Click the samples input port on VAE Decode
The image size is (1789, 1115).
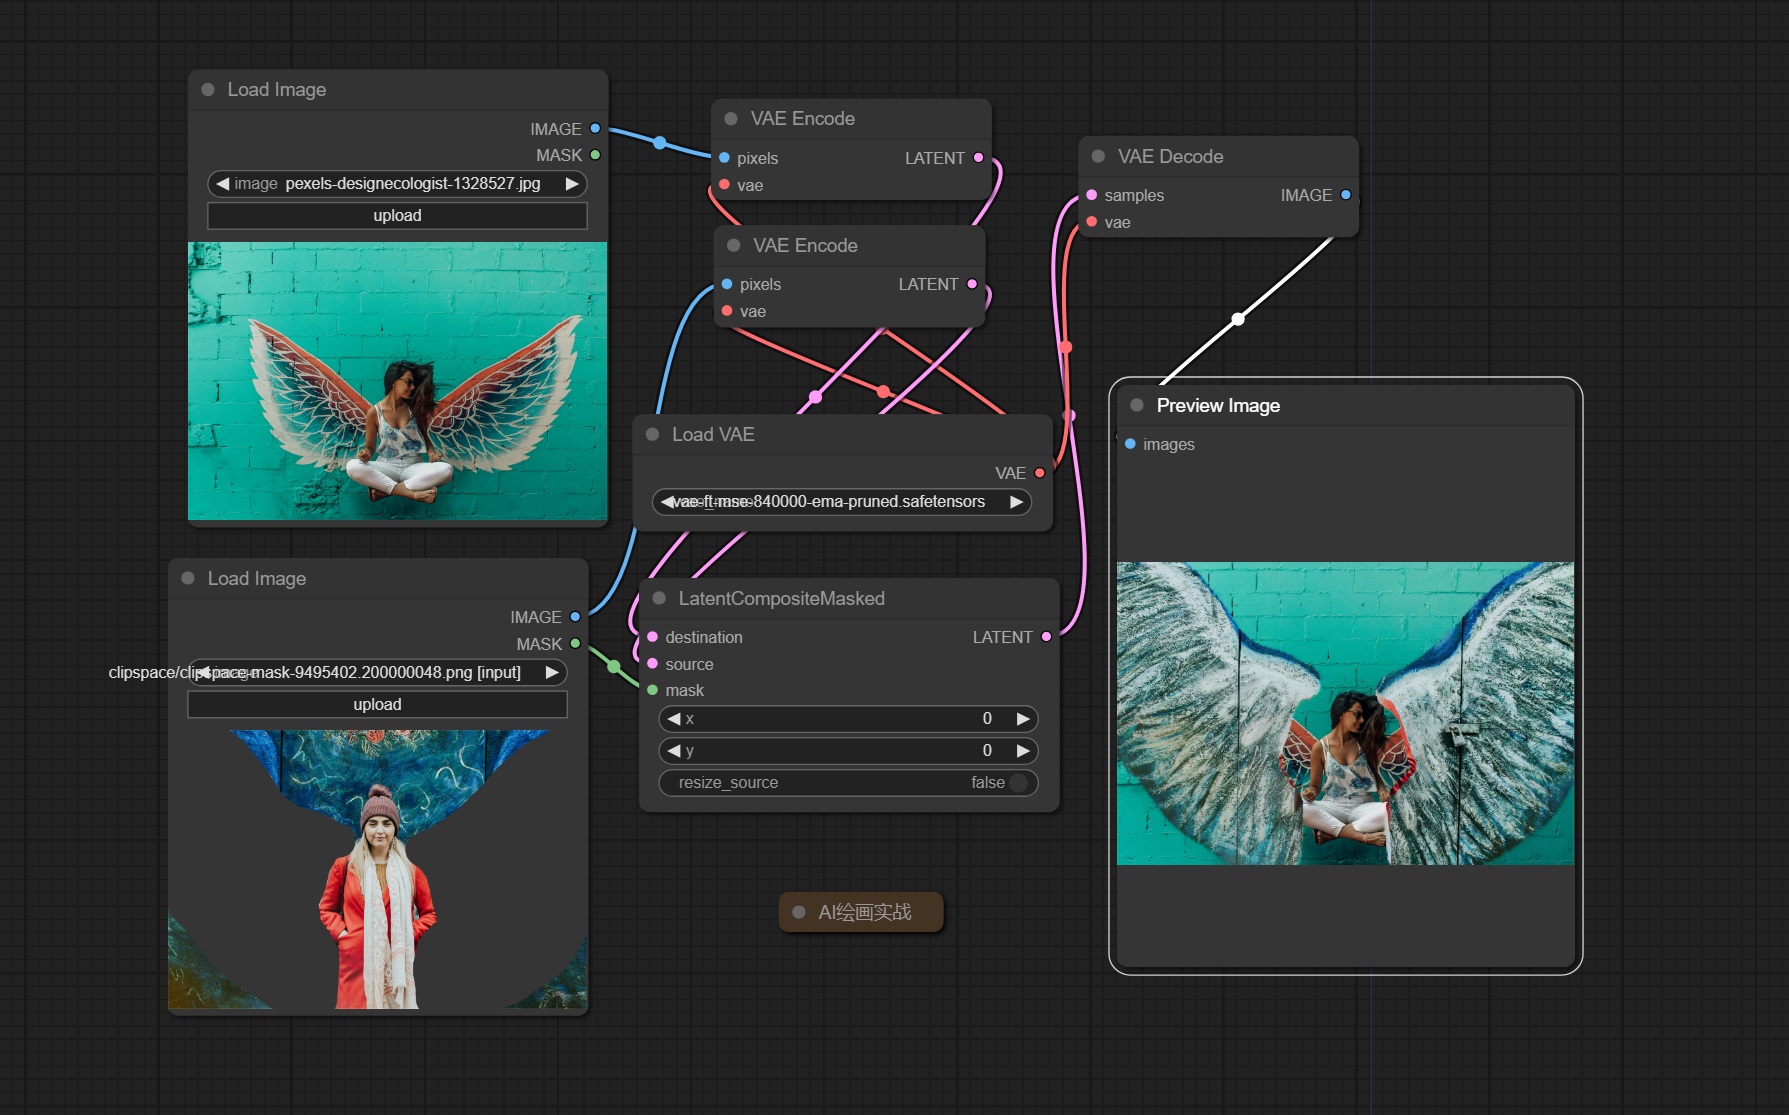coord(1092,195)
